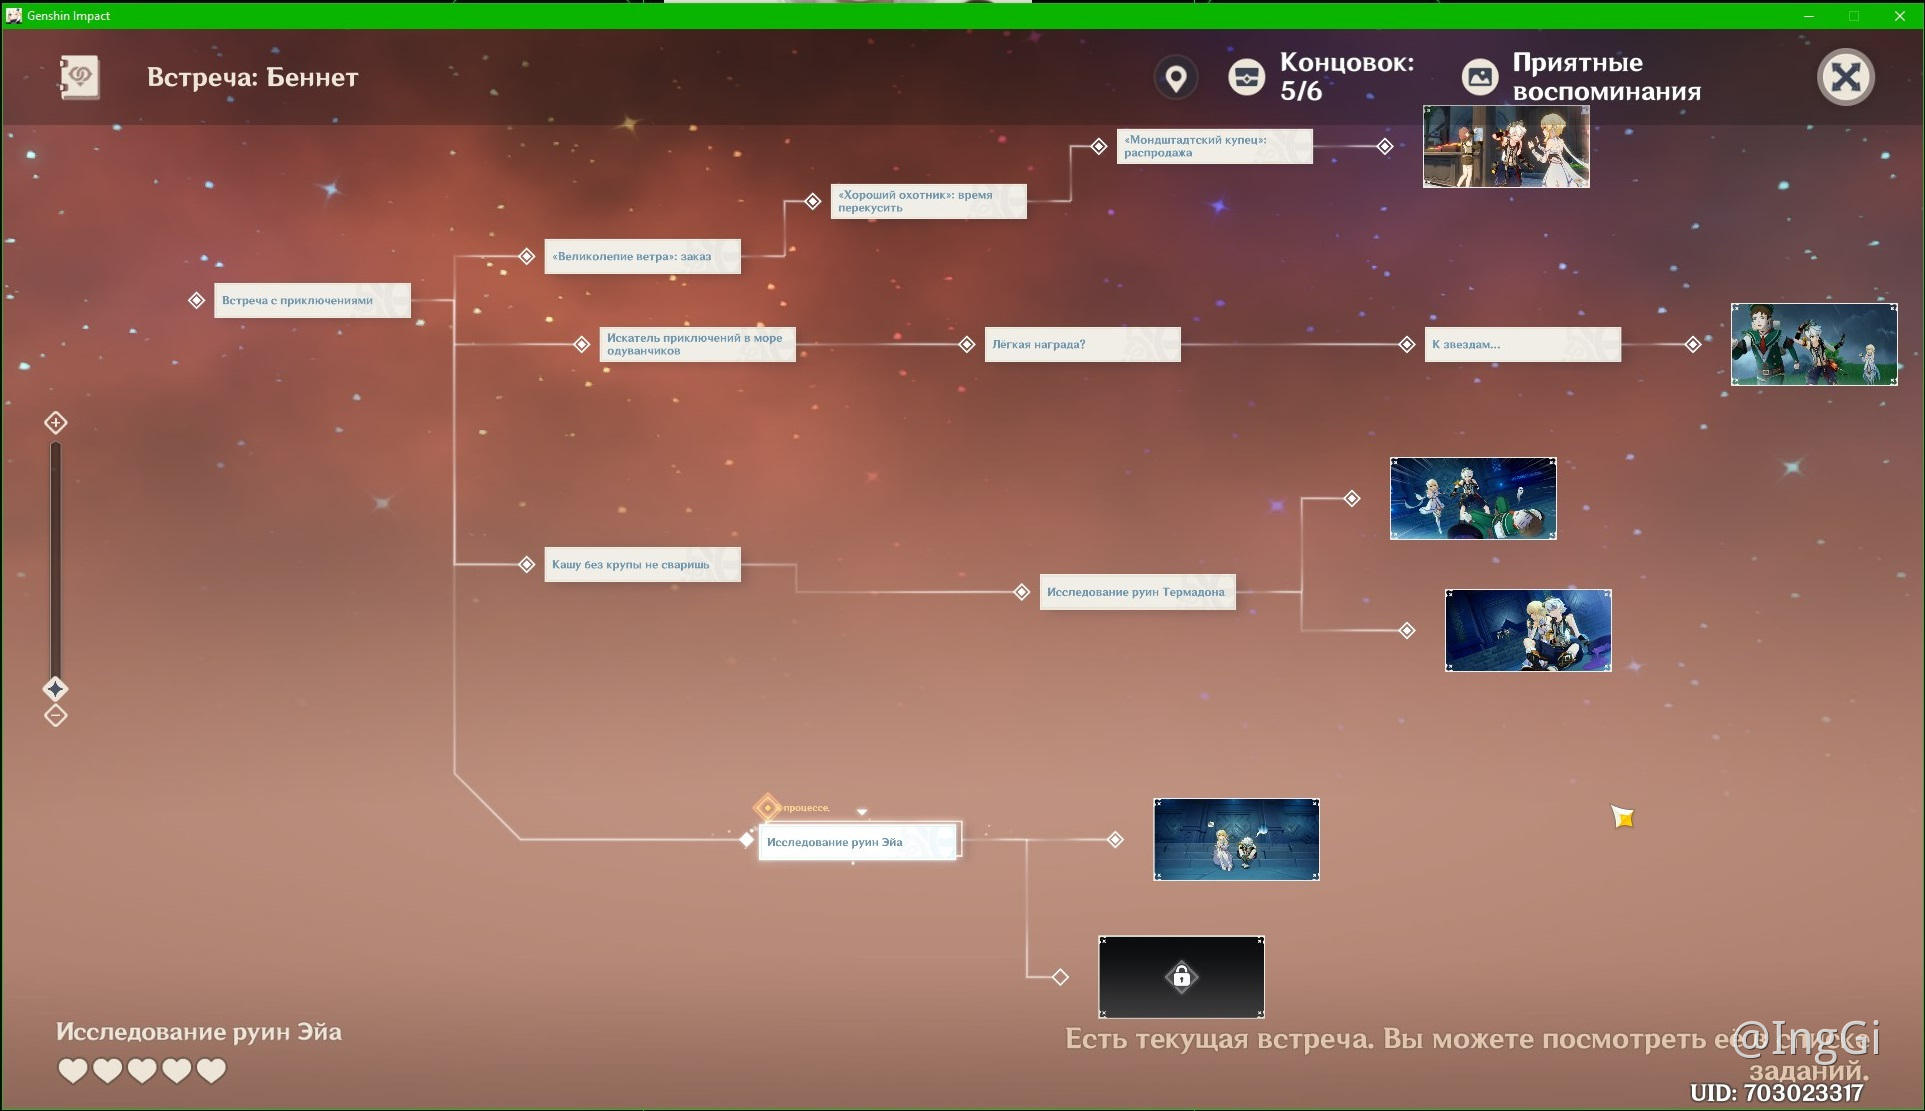The width and height of the screenshot is (1925, 1111).
Task: Click the location pin icon
Action: click(x=1176, y=77)
